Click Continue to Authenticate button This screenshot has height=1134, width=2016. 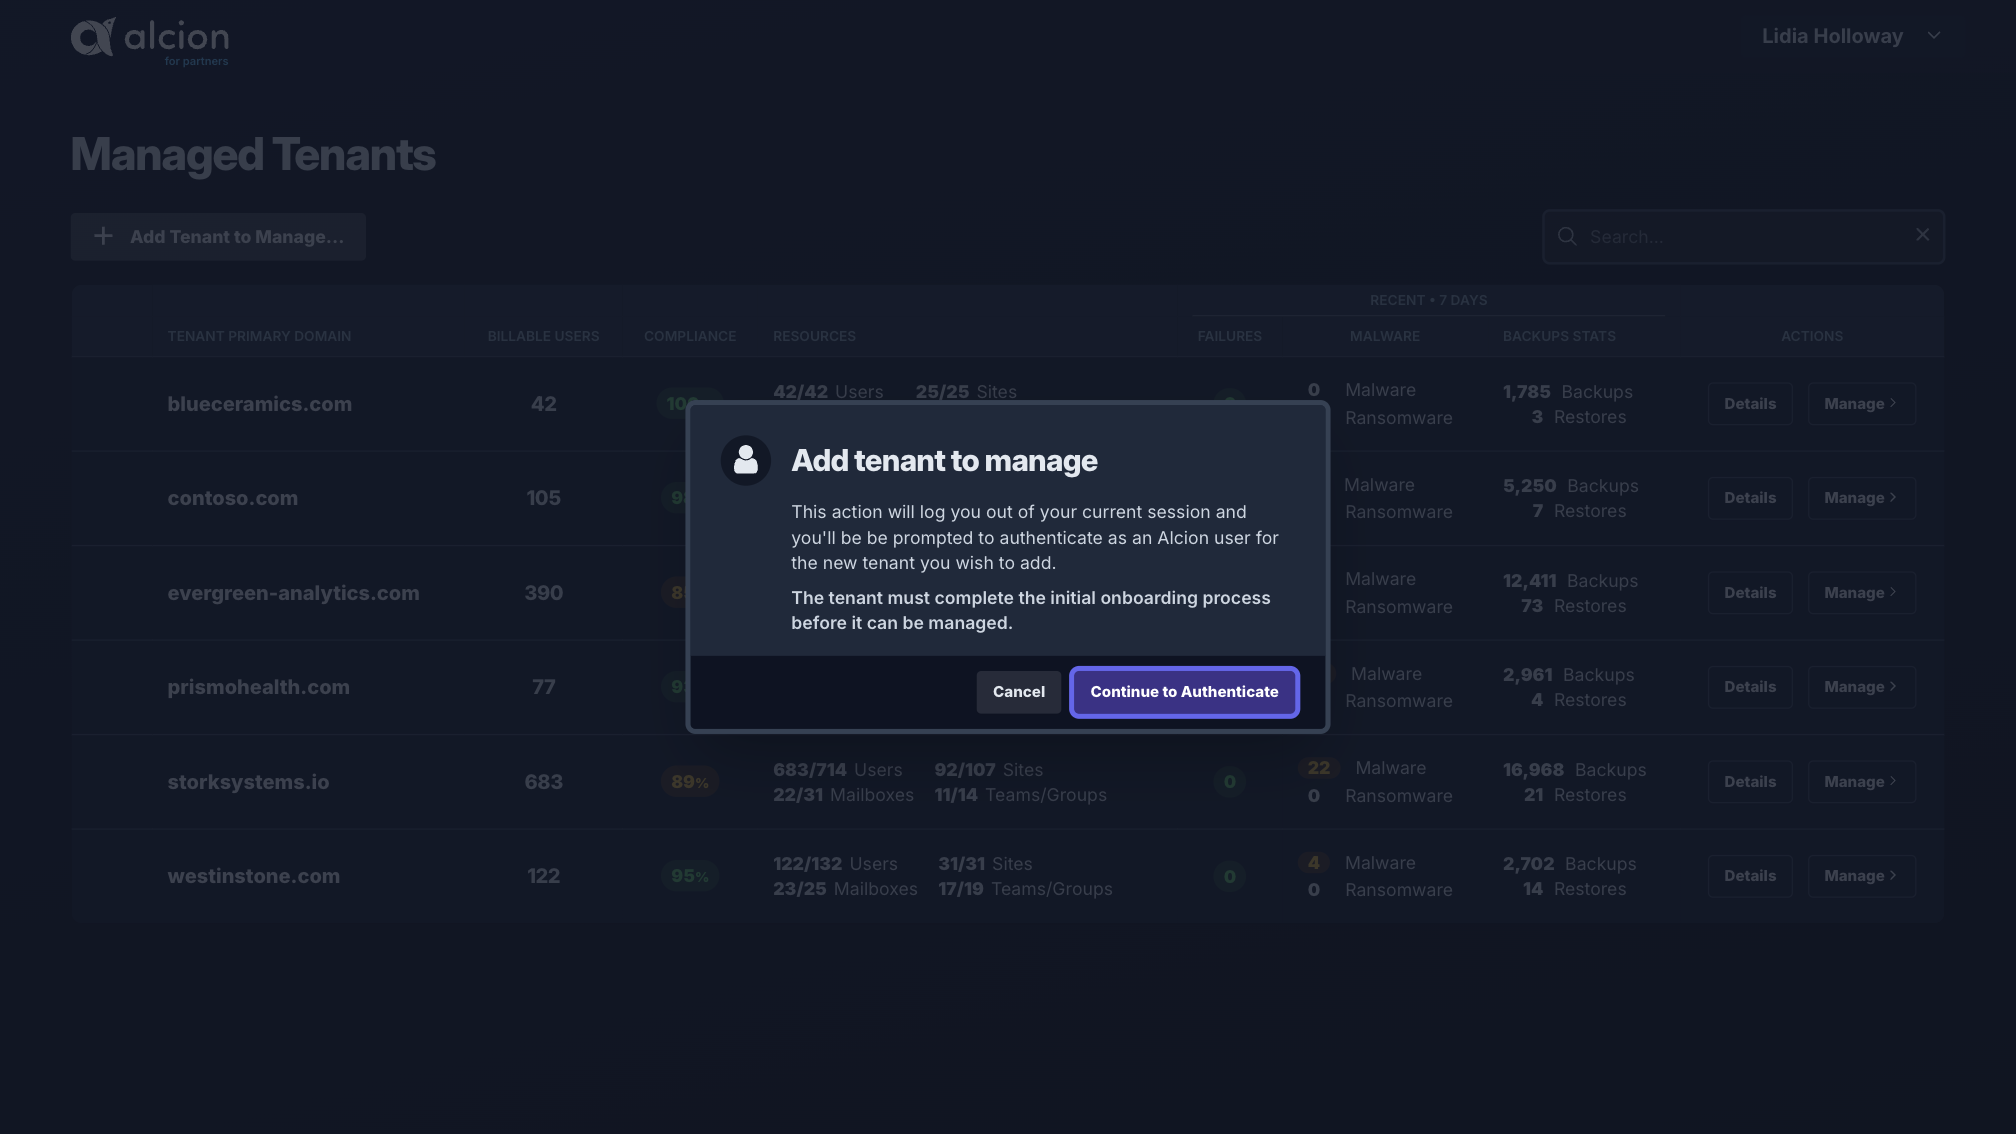click(1184, 691)
